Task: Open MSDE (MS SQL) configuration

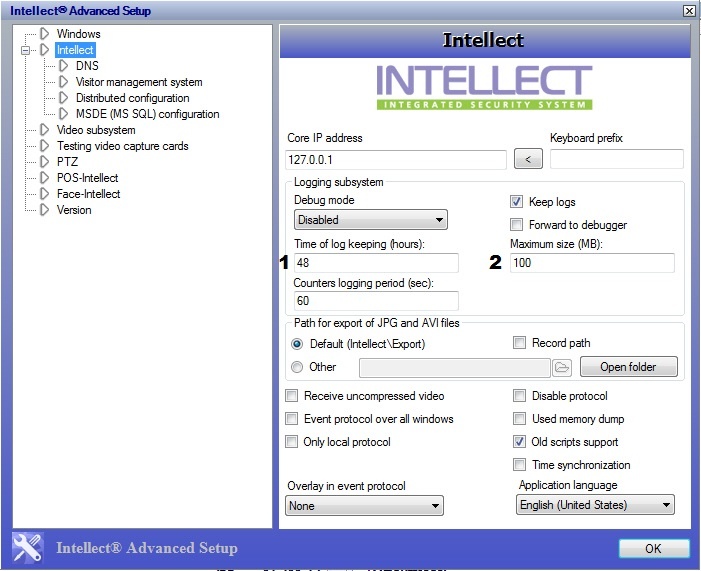Action: pos(148,114)
